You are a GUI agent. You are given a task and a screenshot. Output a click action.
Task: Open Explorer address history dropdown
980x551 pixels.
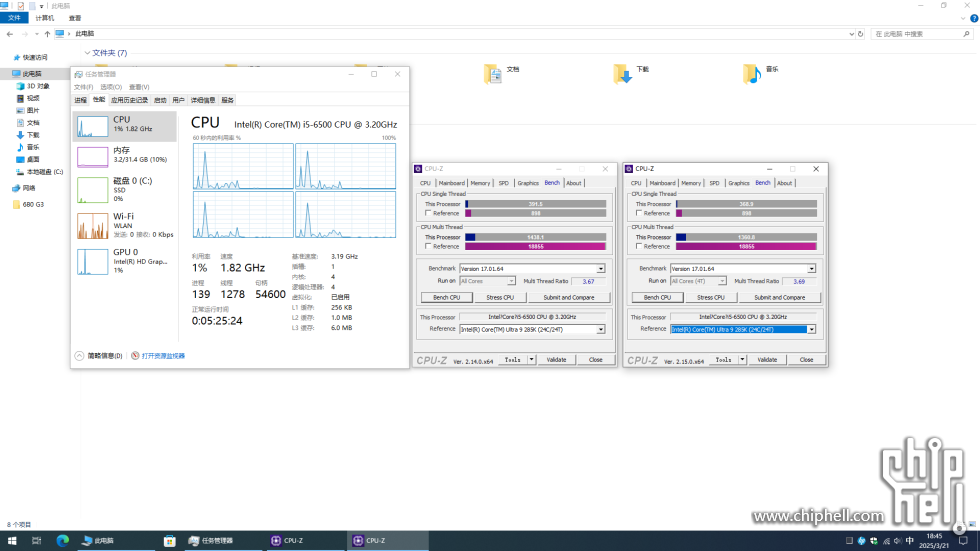click(851, 34)
